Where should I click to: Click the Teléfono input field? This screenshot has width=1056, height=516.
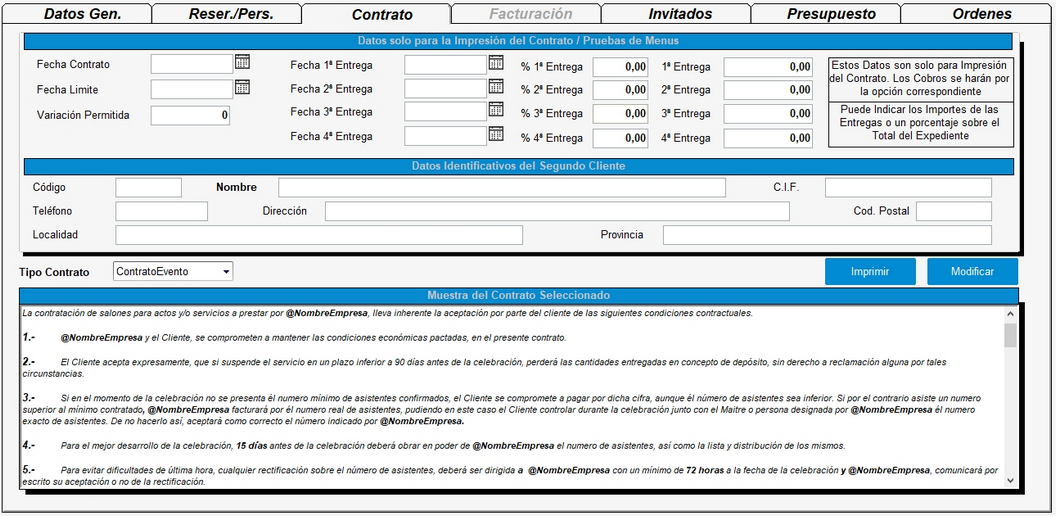161,211
